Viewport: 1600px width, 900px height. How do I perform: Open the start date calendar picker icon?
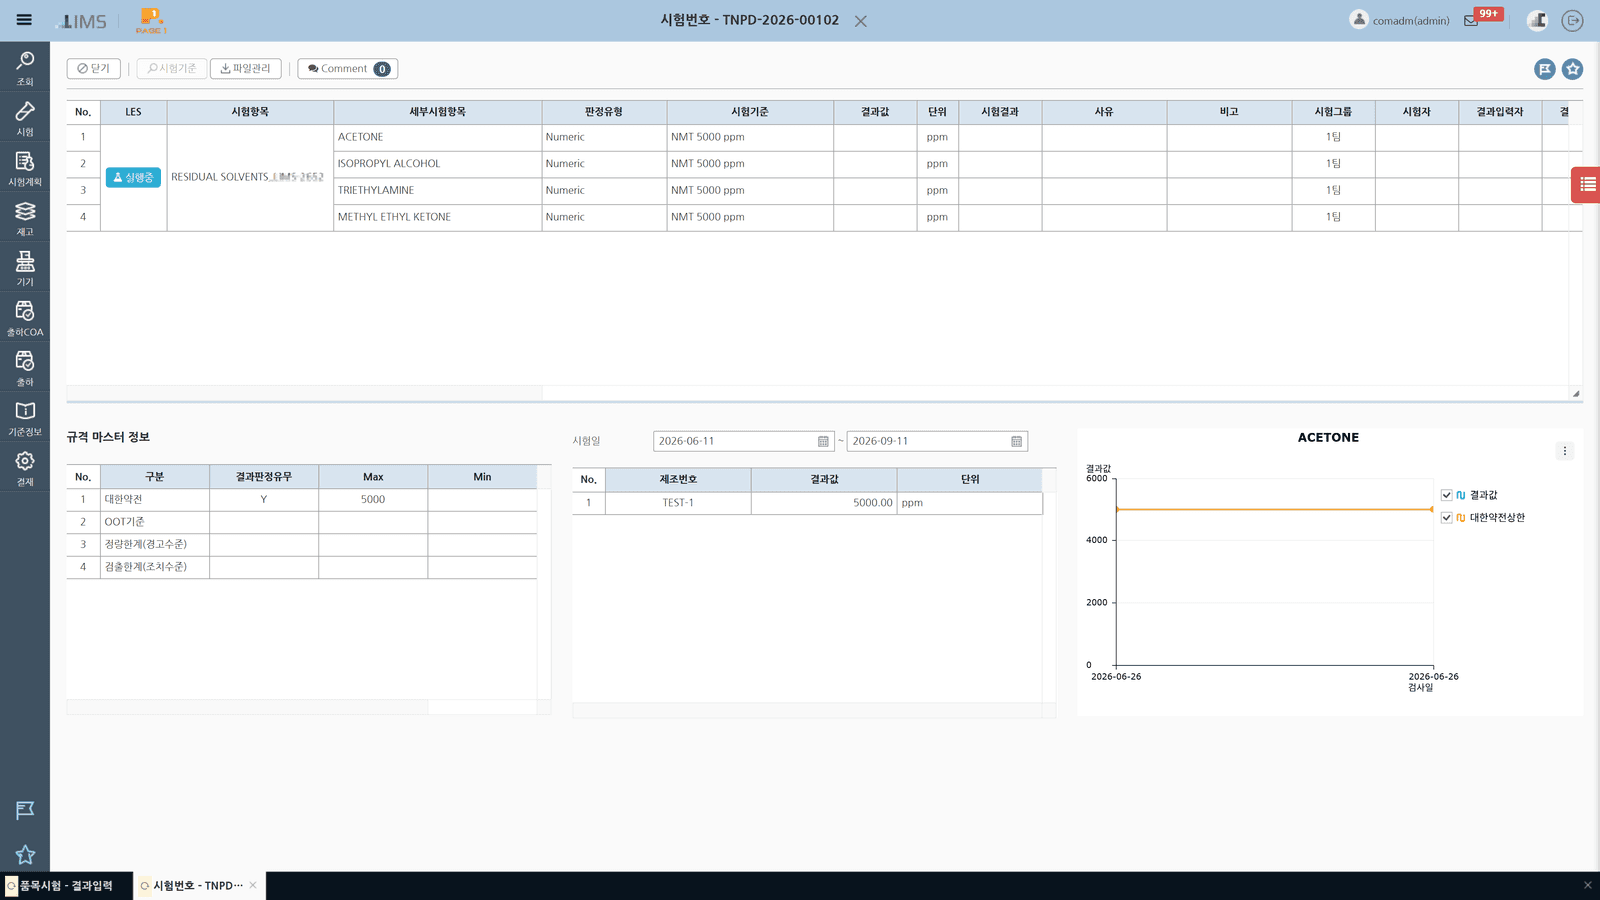[x=823, y=441]
